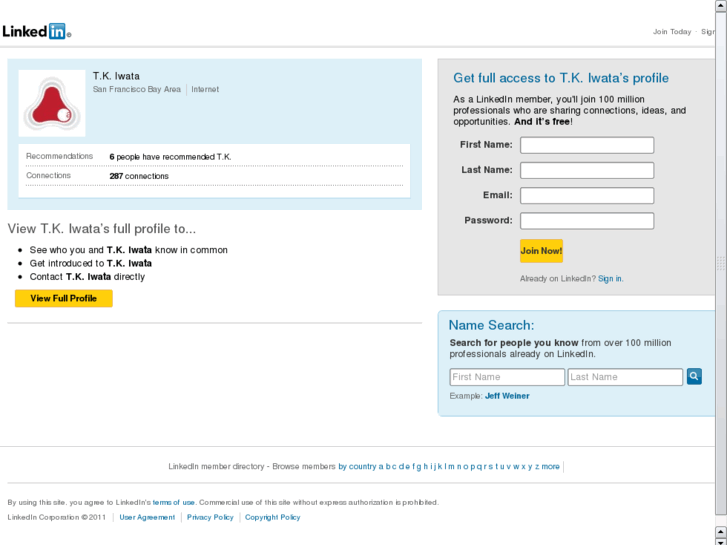Image resolution: width=727 pixels, height=545 pixels.
Task: Click the scrollbar up arrow at top
Action: [x=721, y=6]
